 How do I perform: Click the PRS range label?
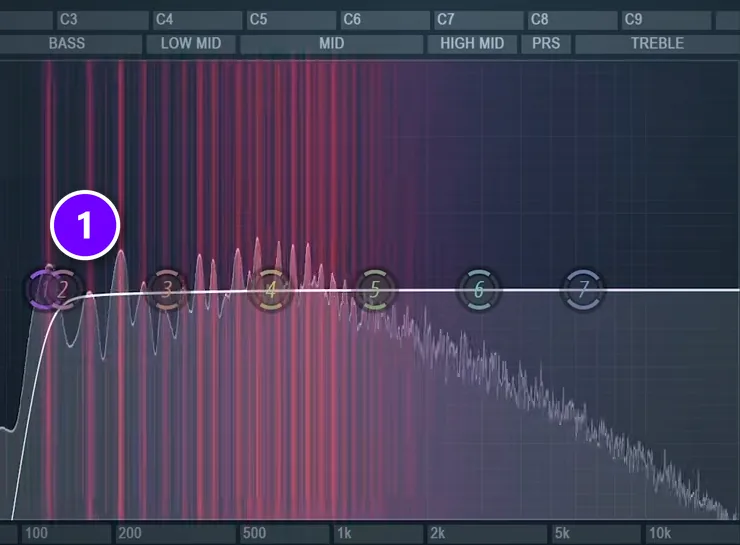[x=546, y=43]
